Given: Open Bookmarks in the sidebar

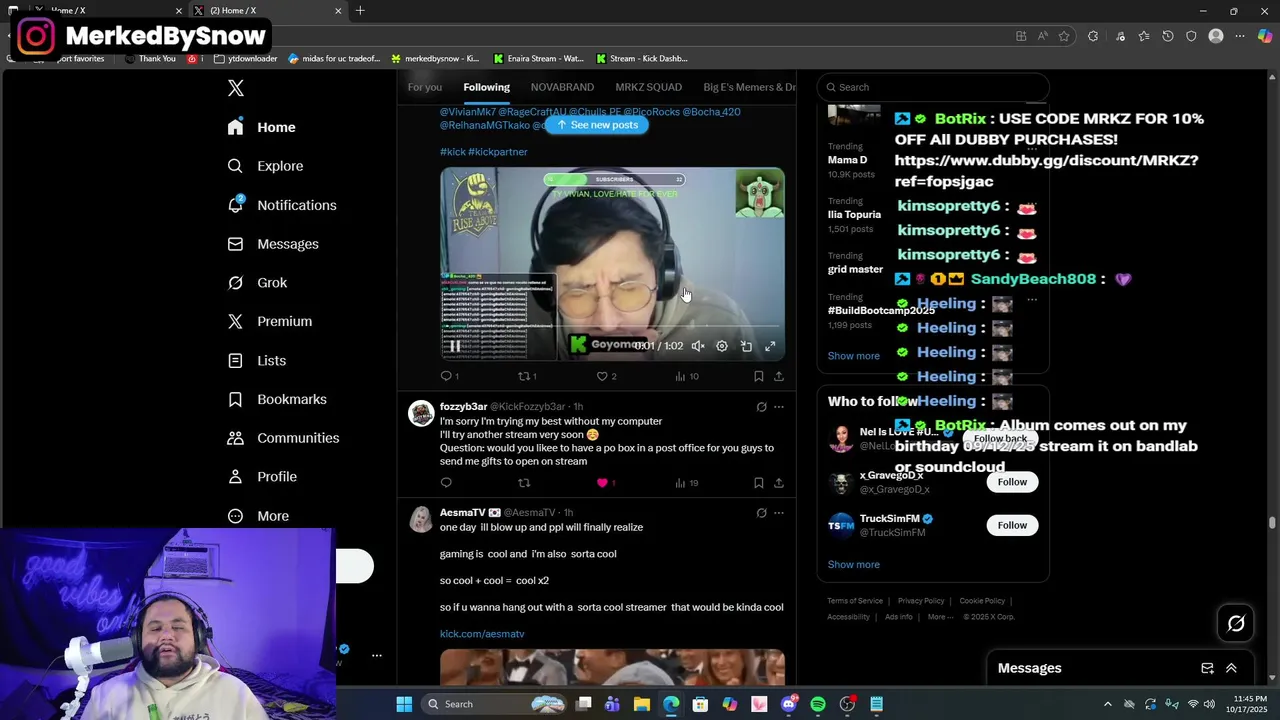Looking at the screenshot, I should click(x=278, y=399).
